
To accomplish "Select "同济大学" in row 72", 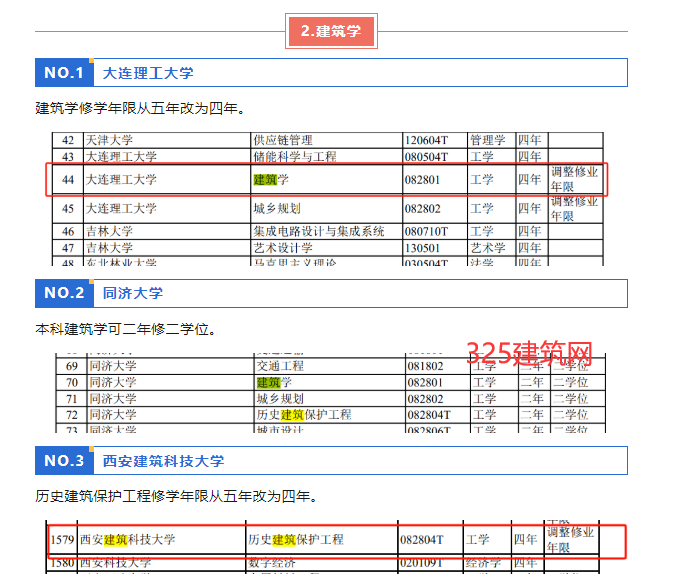I will tap(113, 415).
